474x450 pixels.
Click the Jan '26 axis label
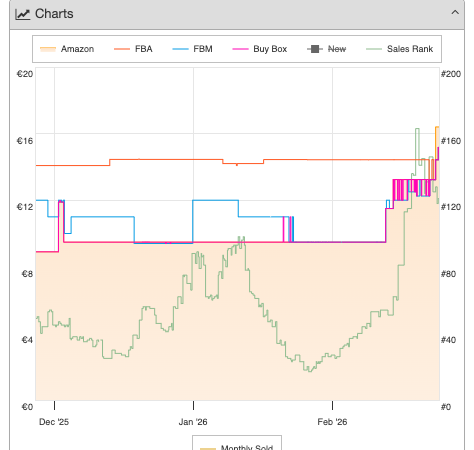(x=193, y=422)
